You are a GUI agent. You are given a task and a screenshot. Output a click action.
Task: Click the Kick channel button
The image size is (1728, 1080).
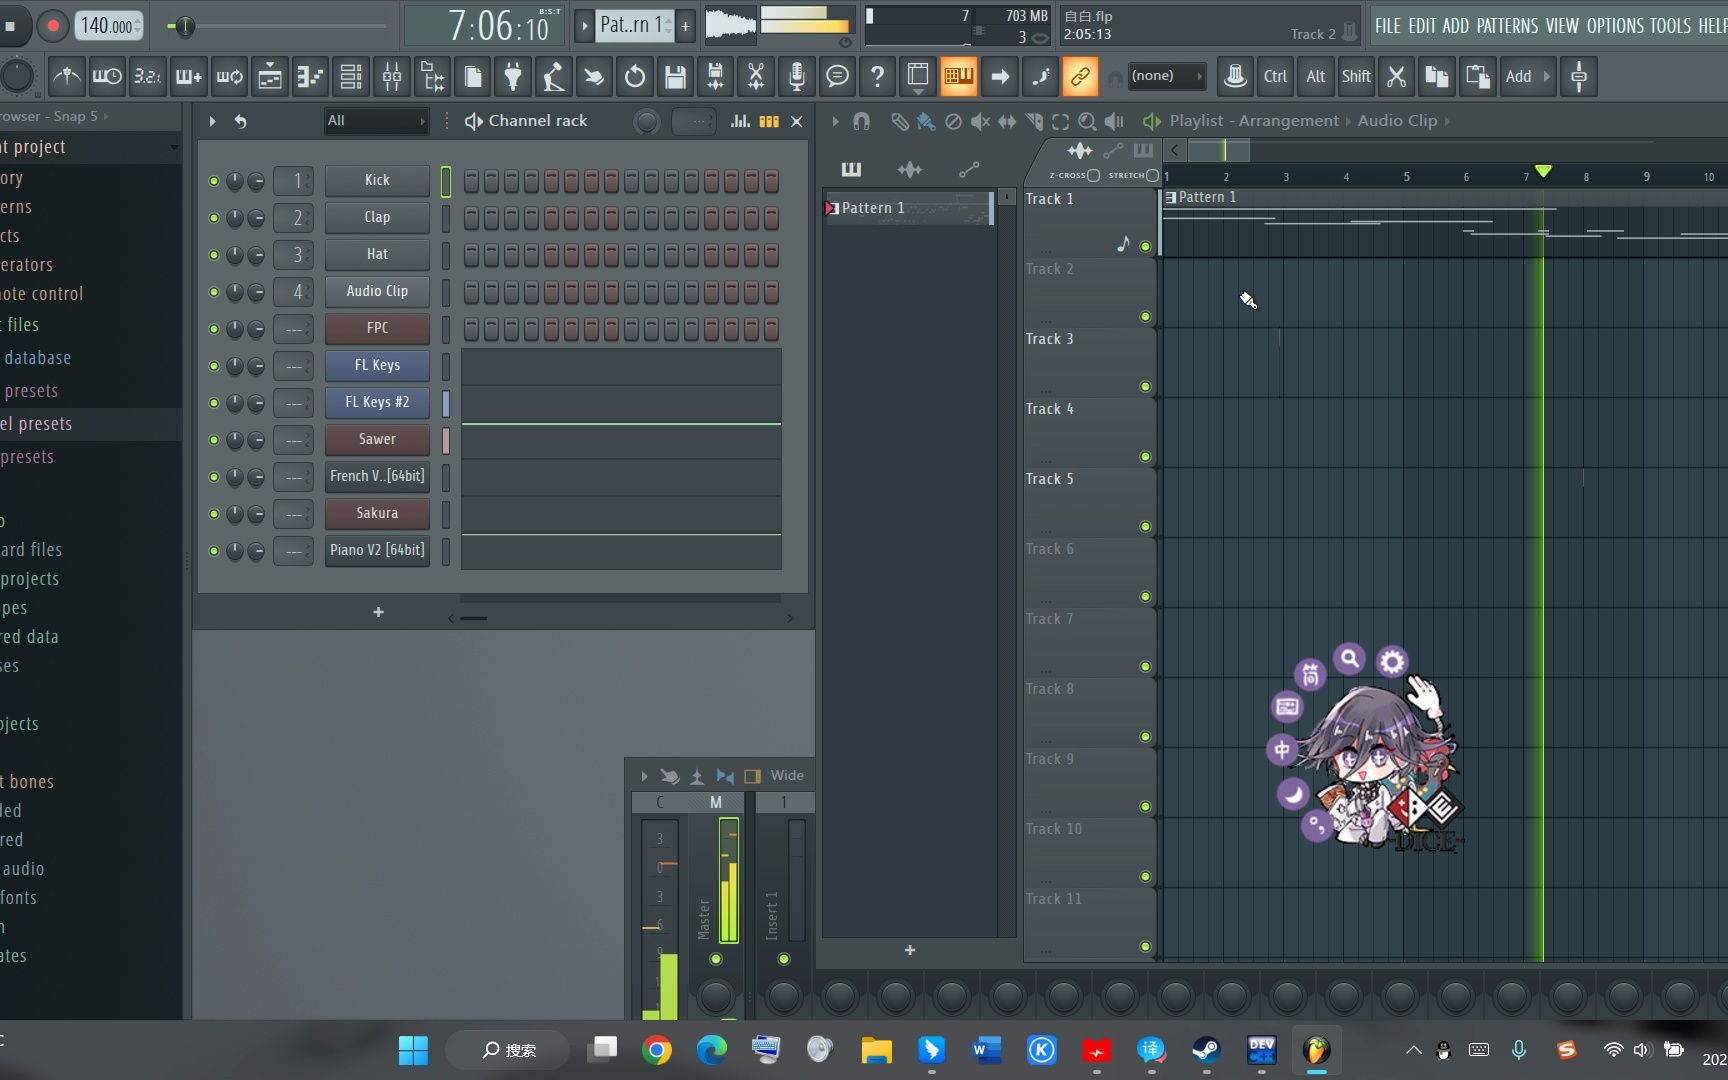[x=377, y=181]
